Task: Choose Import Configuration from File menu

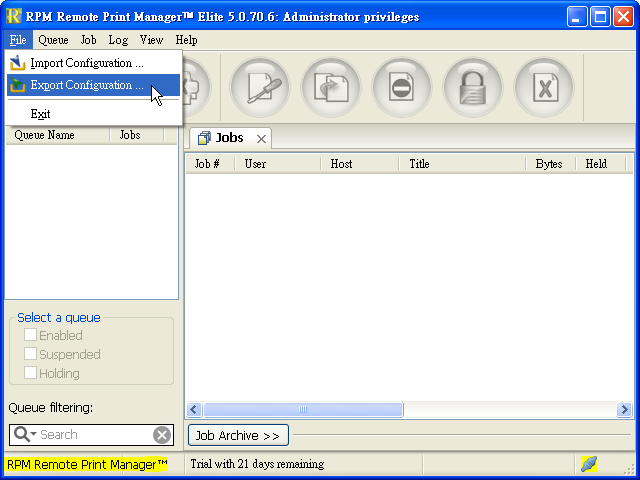Action: pyautogui.click(x=93, y=63)
